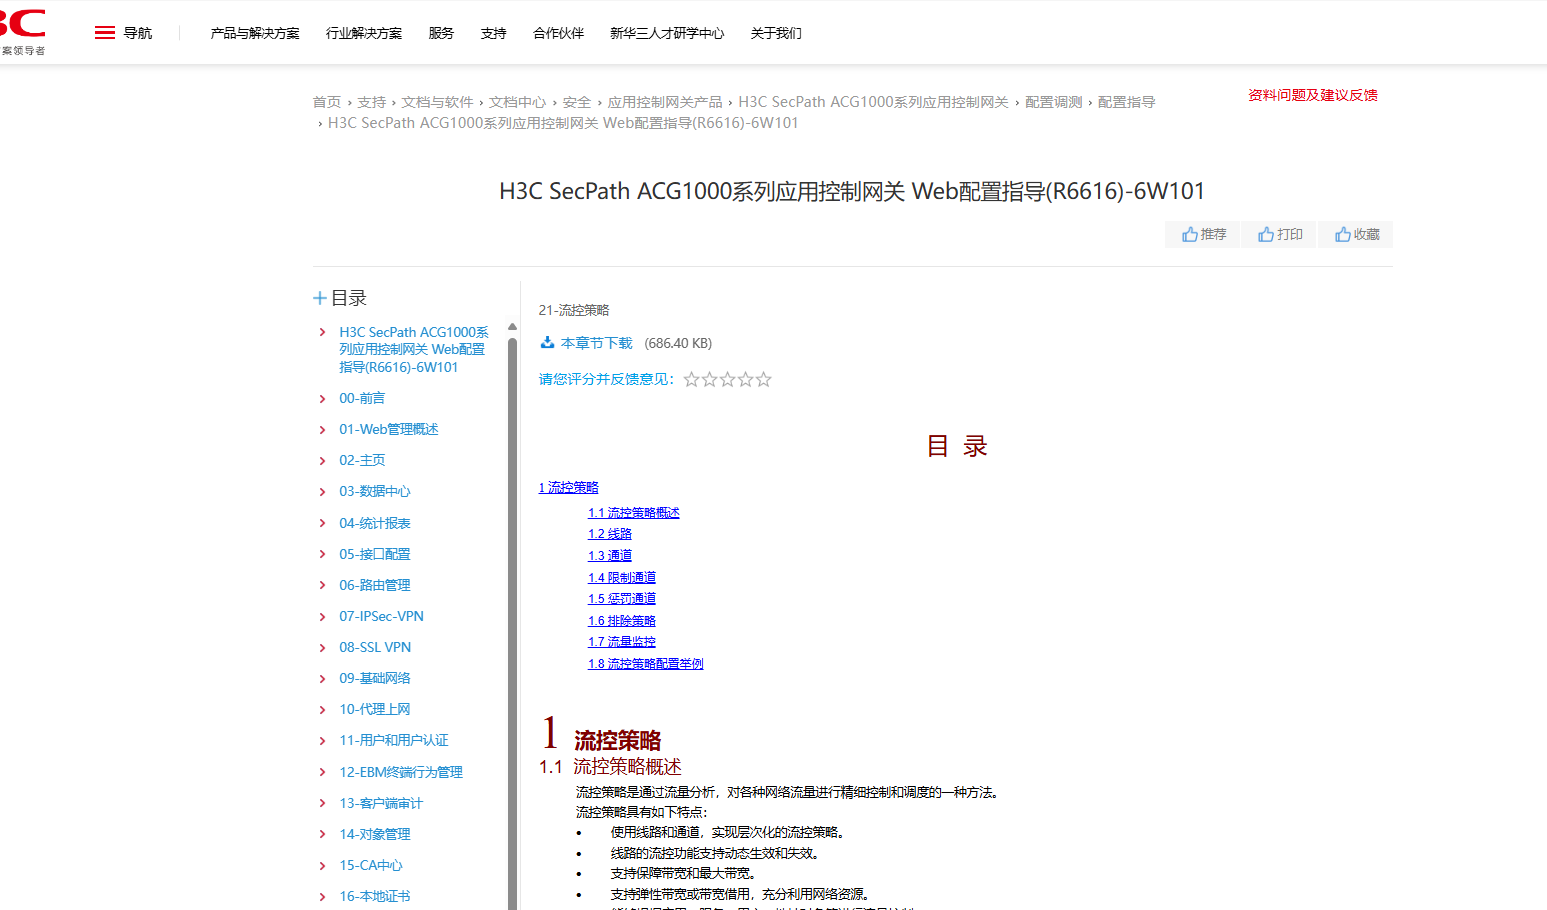Jump to section 1.8 流控策略配置举例
1547x910 pixels.
point(646,664)
